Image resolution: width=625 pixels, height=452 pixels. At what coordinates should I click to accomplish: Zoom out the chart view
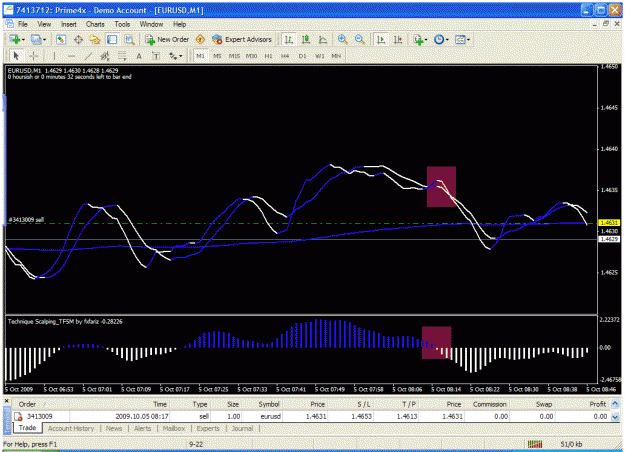[x=360, y=39]
